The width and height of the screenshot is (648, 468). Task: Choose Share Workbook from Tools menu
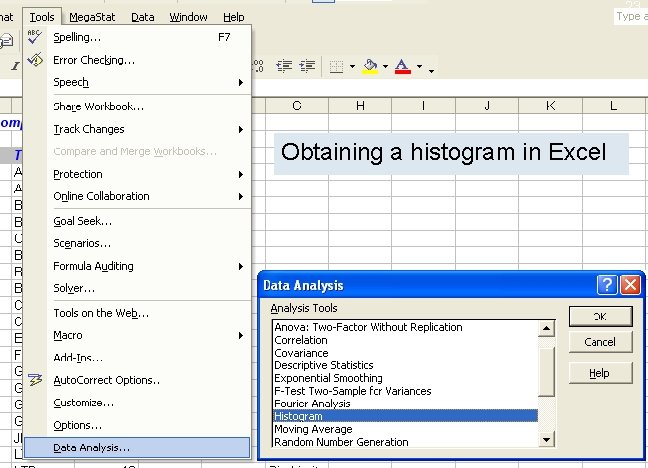[137, 107]
